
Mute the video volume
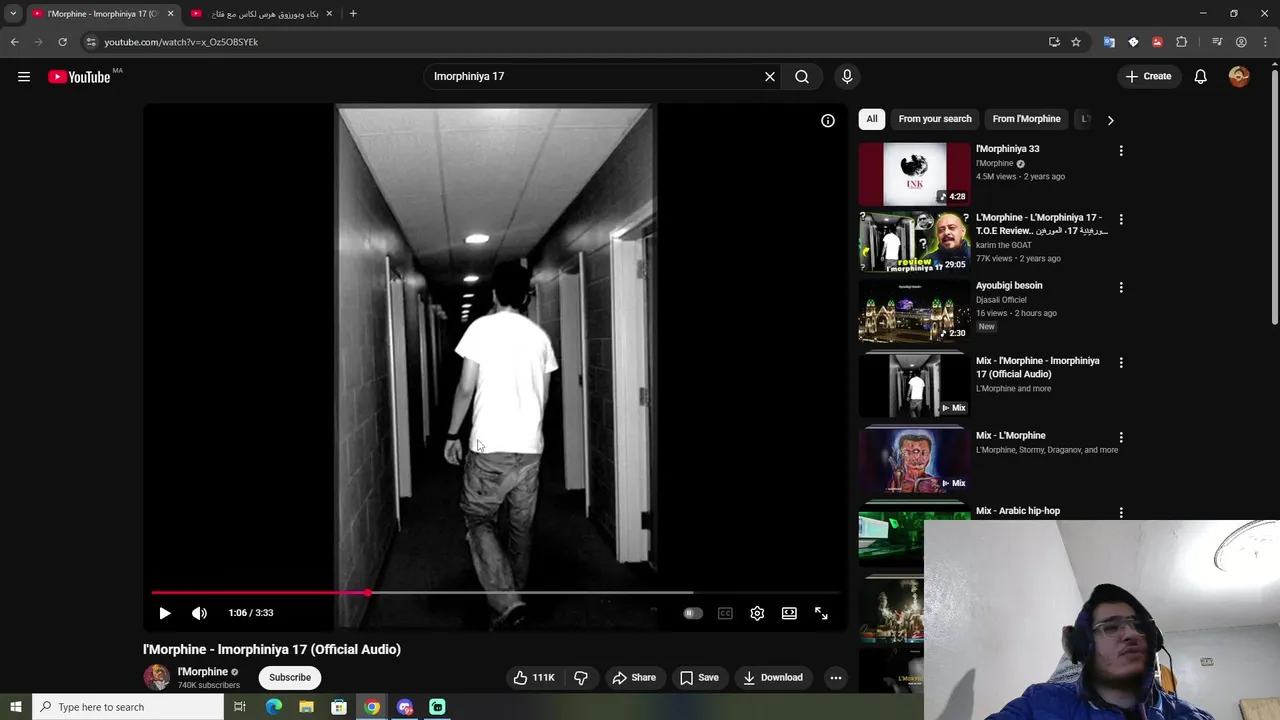(x=199, y=613)
